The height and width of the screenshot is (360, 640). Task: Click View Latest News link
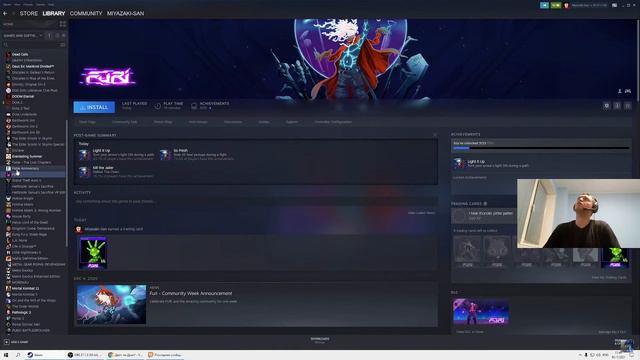[x=422, y=213]
